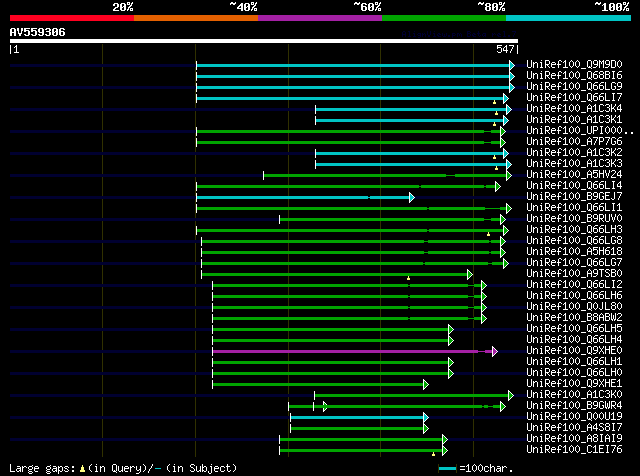Click the 547 query end position label
640x476 pixels.
[x=505, y=49]
